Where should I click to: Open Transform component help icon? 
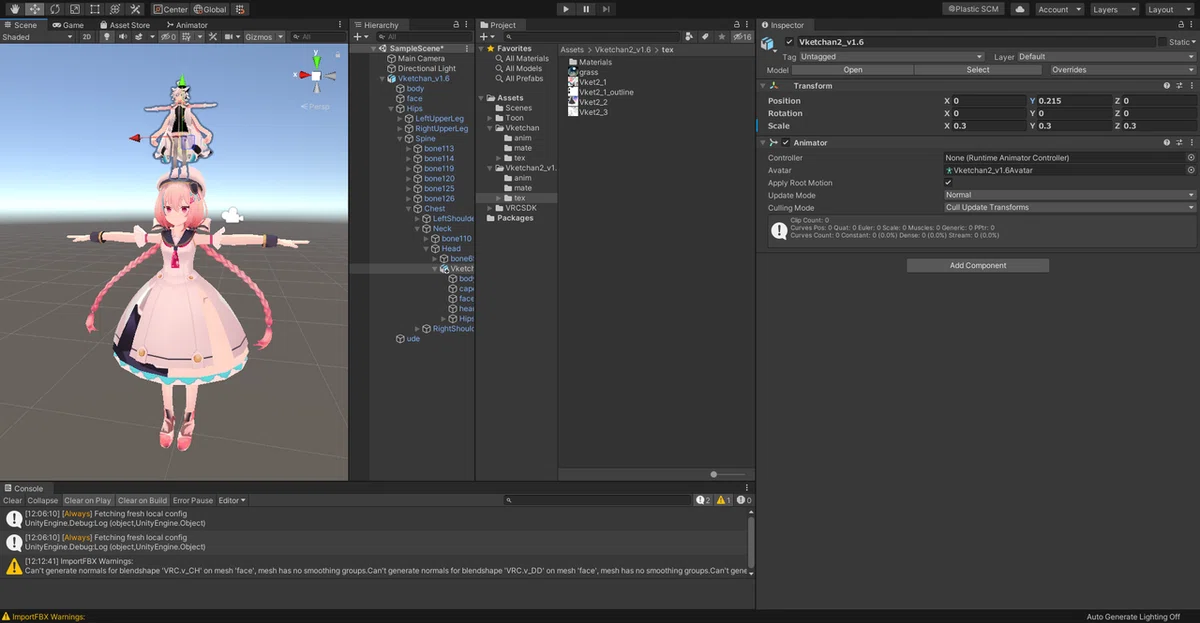point(1166,86)
